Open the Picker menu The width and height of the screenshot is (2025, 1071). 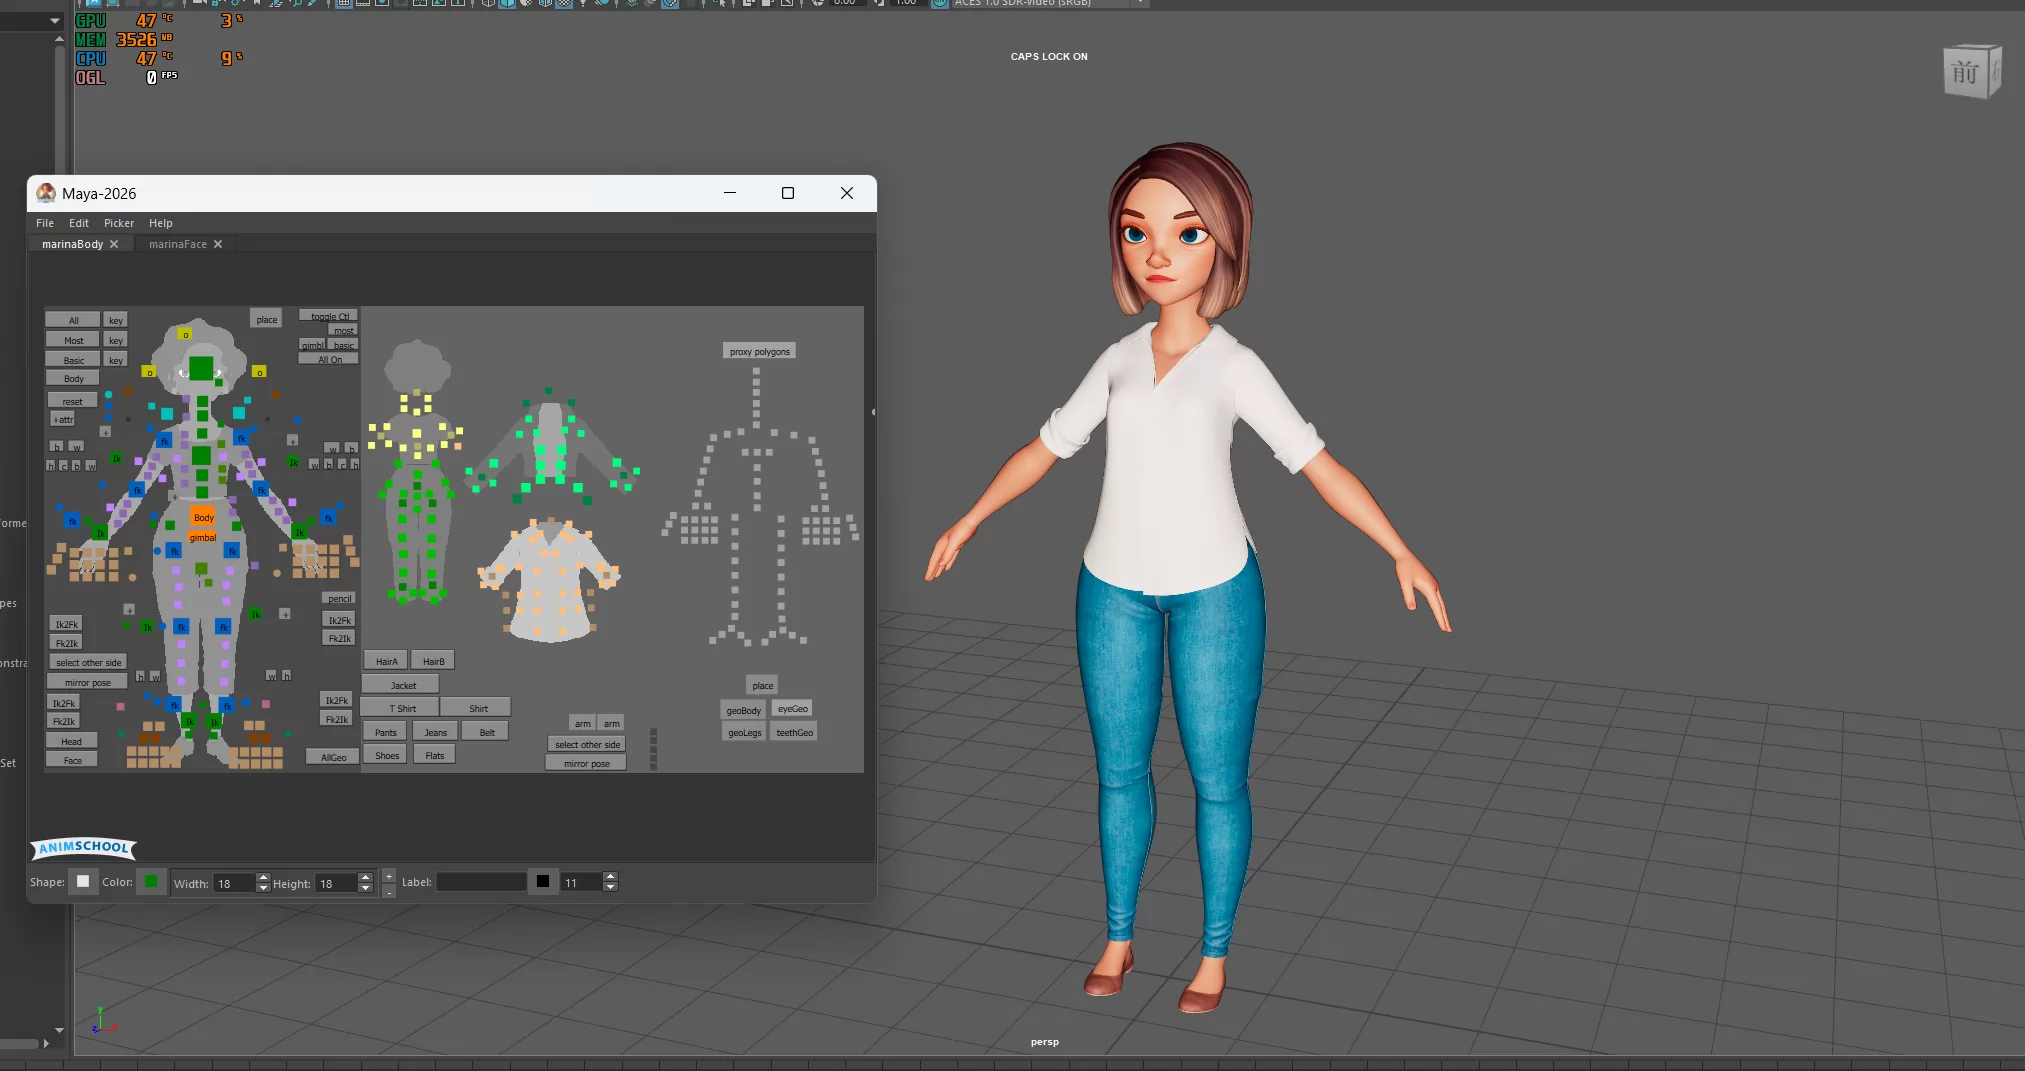click(119, 223)
